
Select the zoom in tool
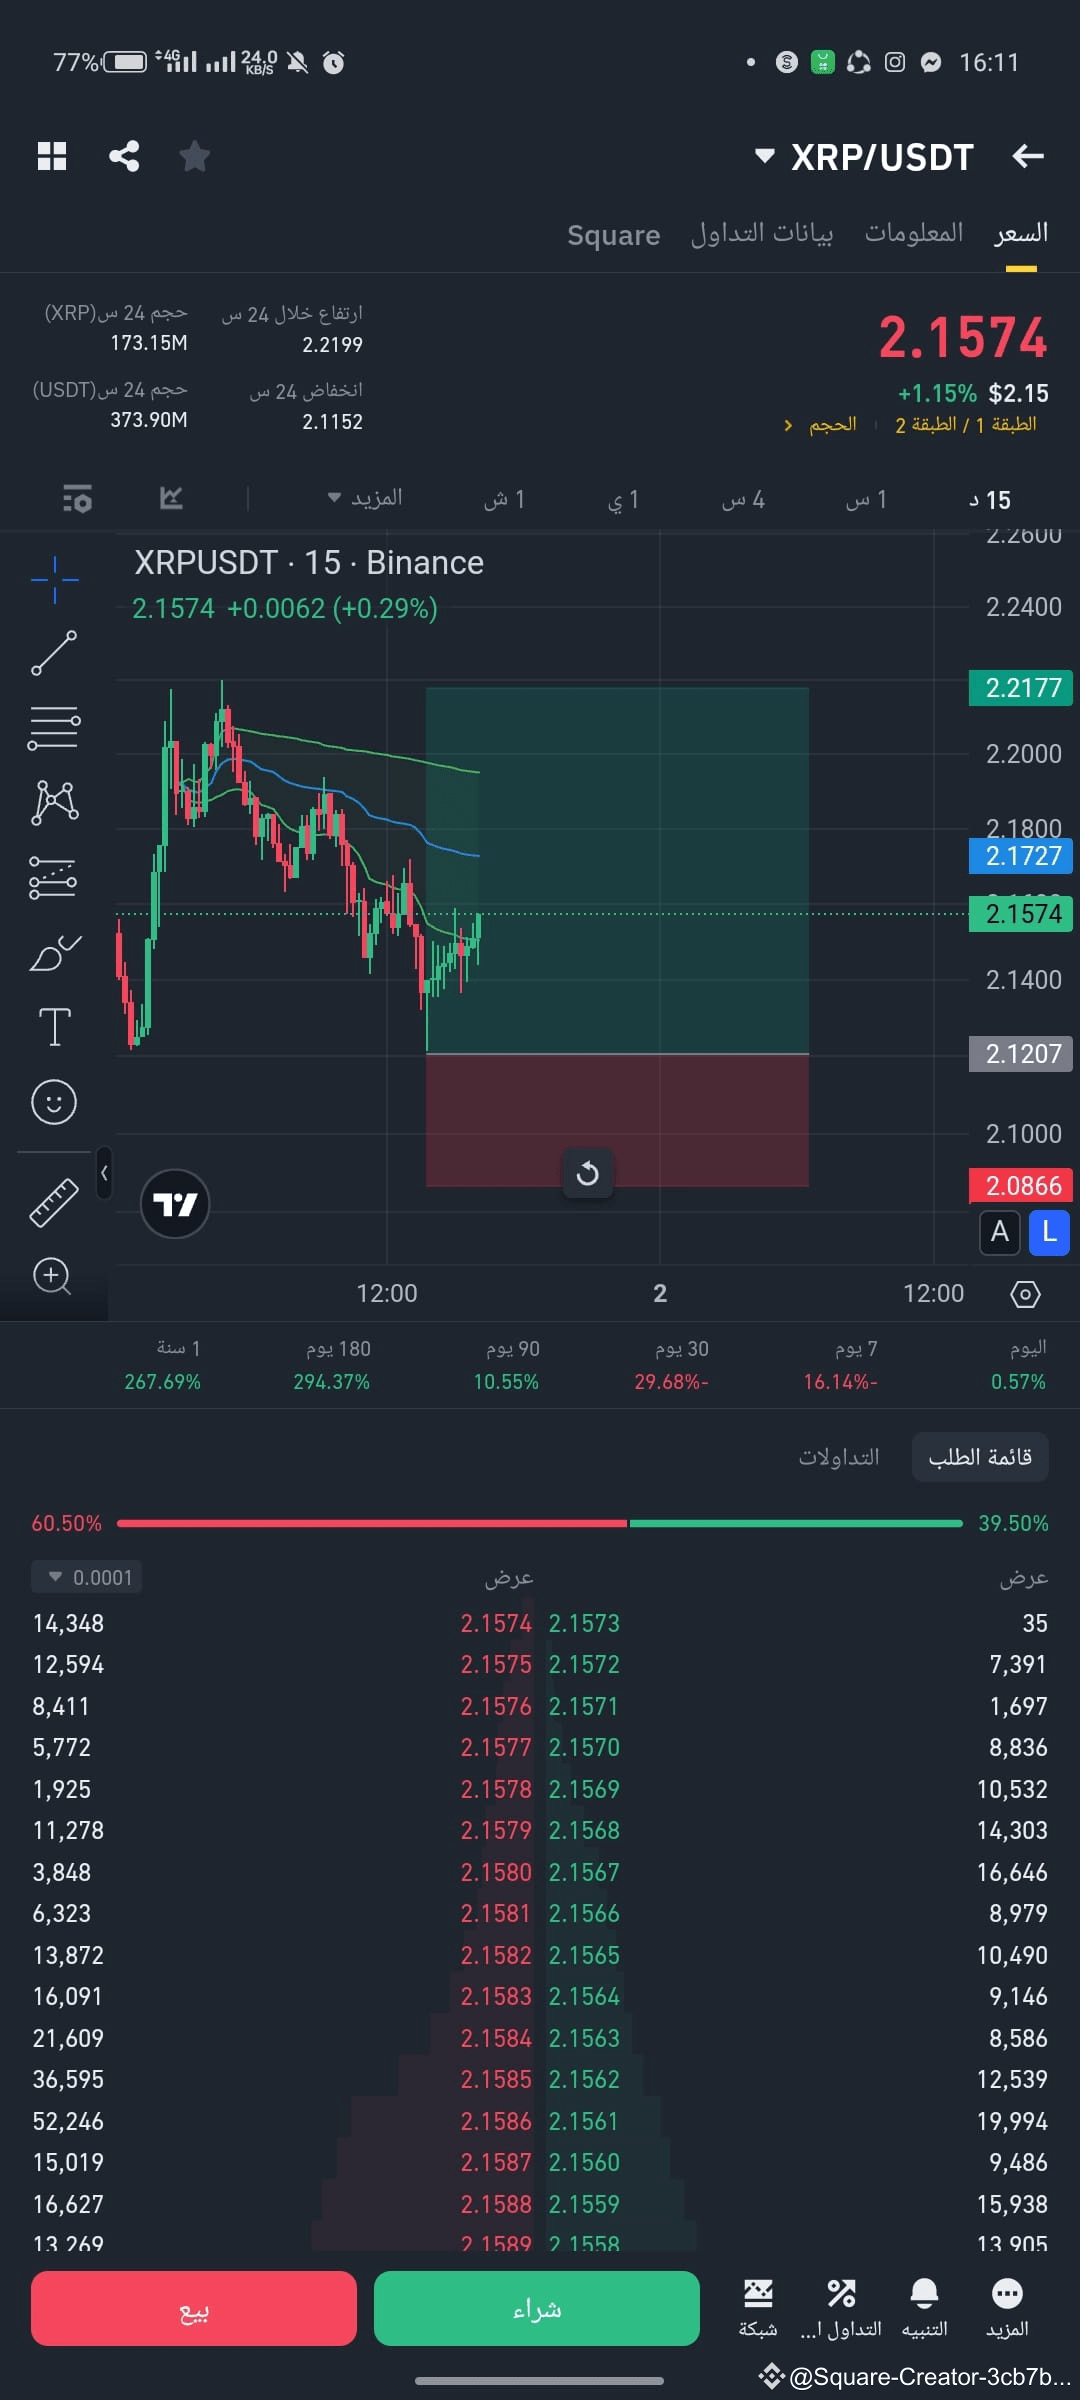pos(52,1276)
